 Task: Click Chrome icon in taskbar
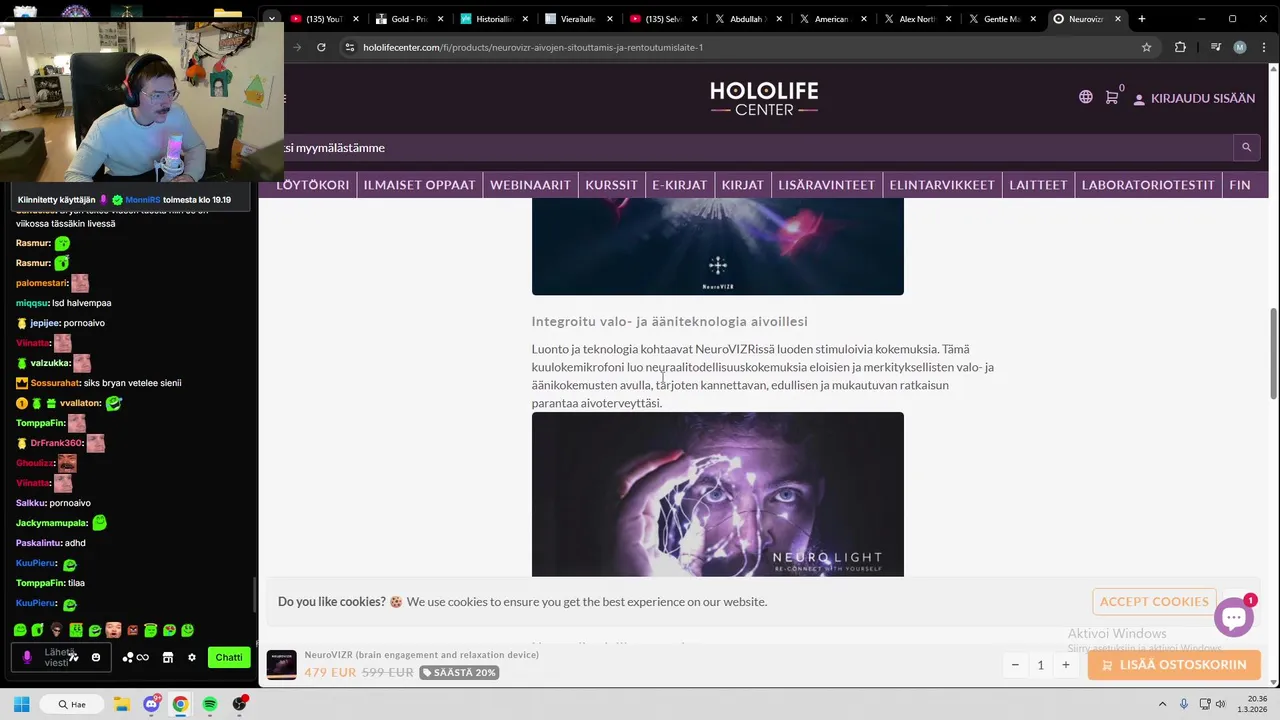180,704
